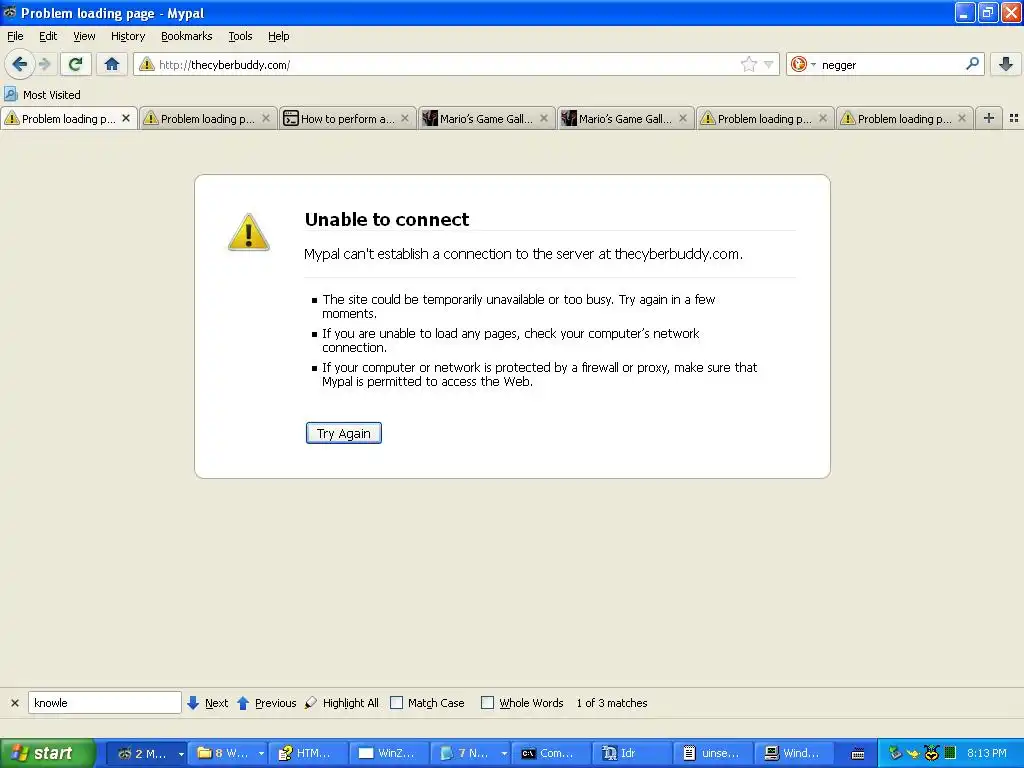Screen dimensions: 1024x768
Task: Click the 'Unable to connect' heading
Action: pos(387,219)
